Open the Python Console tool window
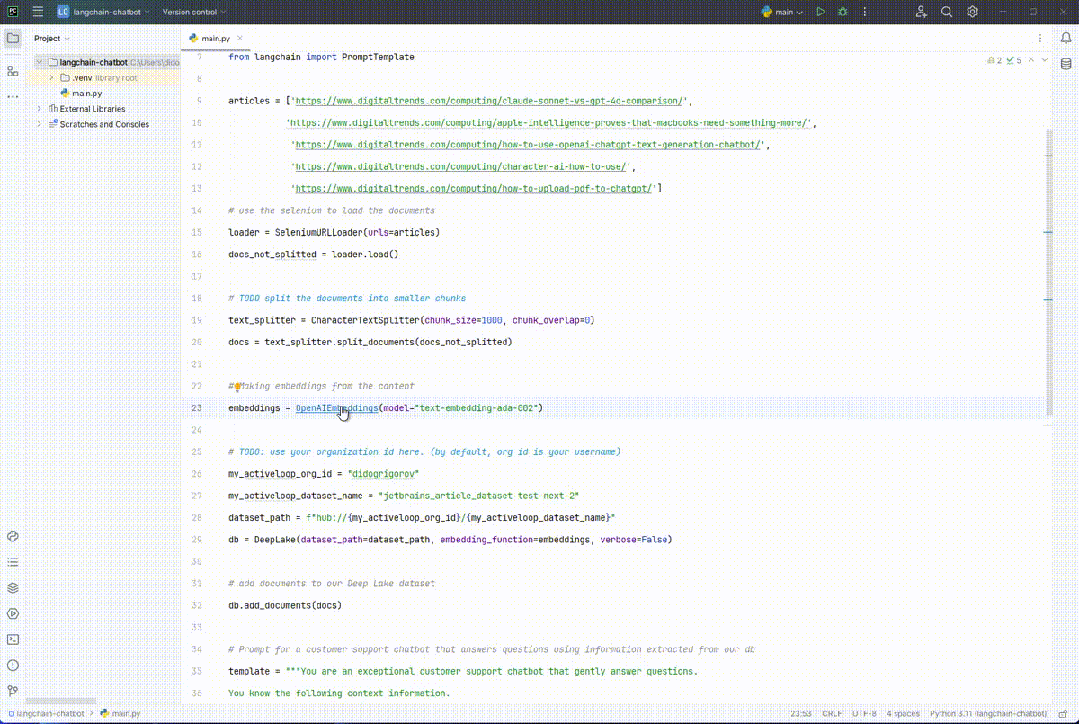 12,536
